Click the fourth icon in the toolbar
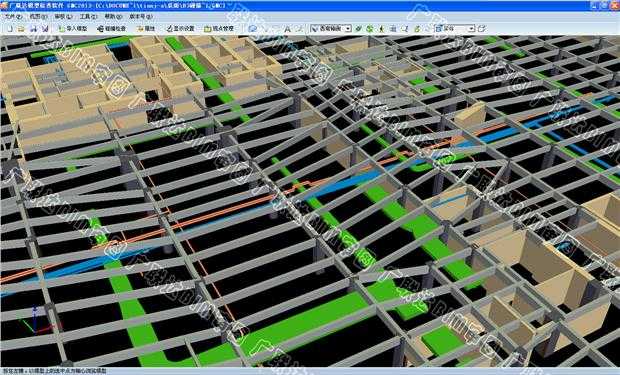This screenshot has width=620, height=375. [x=45, y=28]
